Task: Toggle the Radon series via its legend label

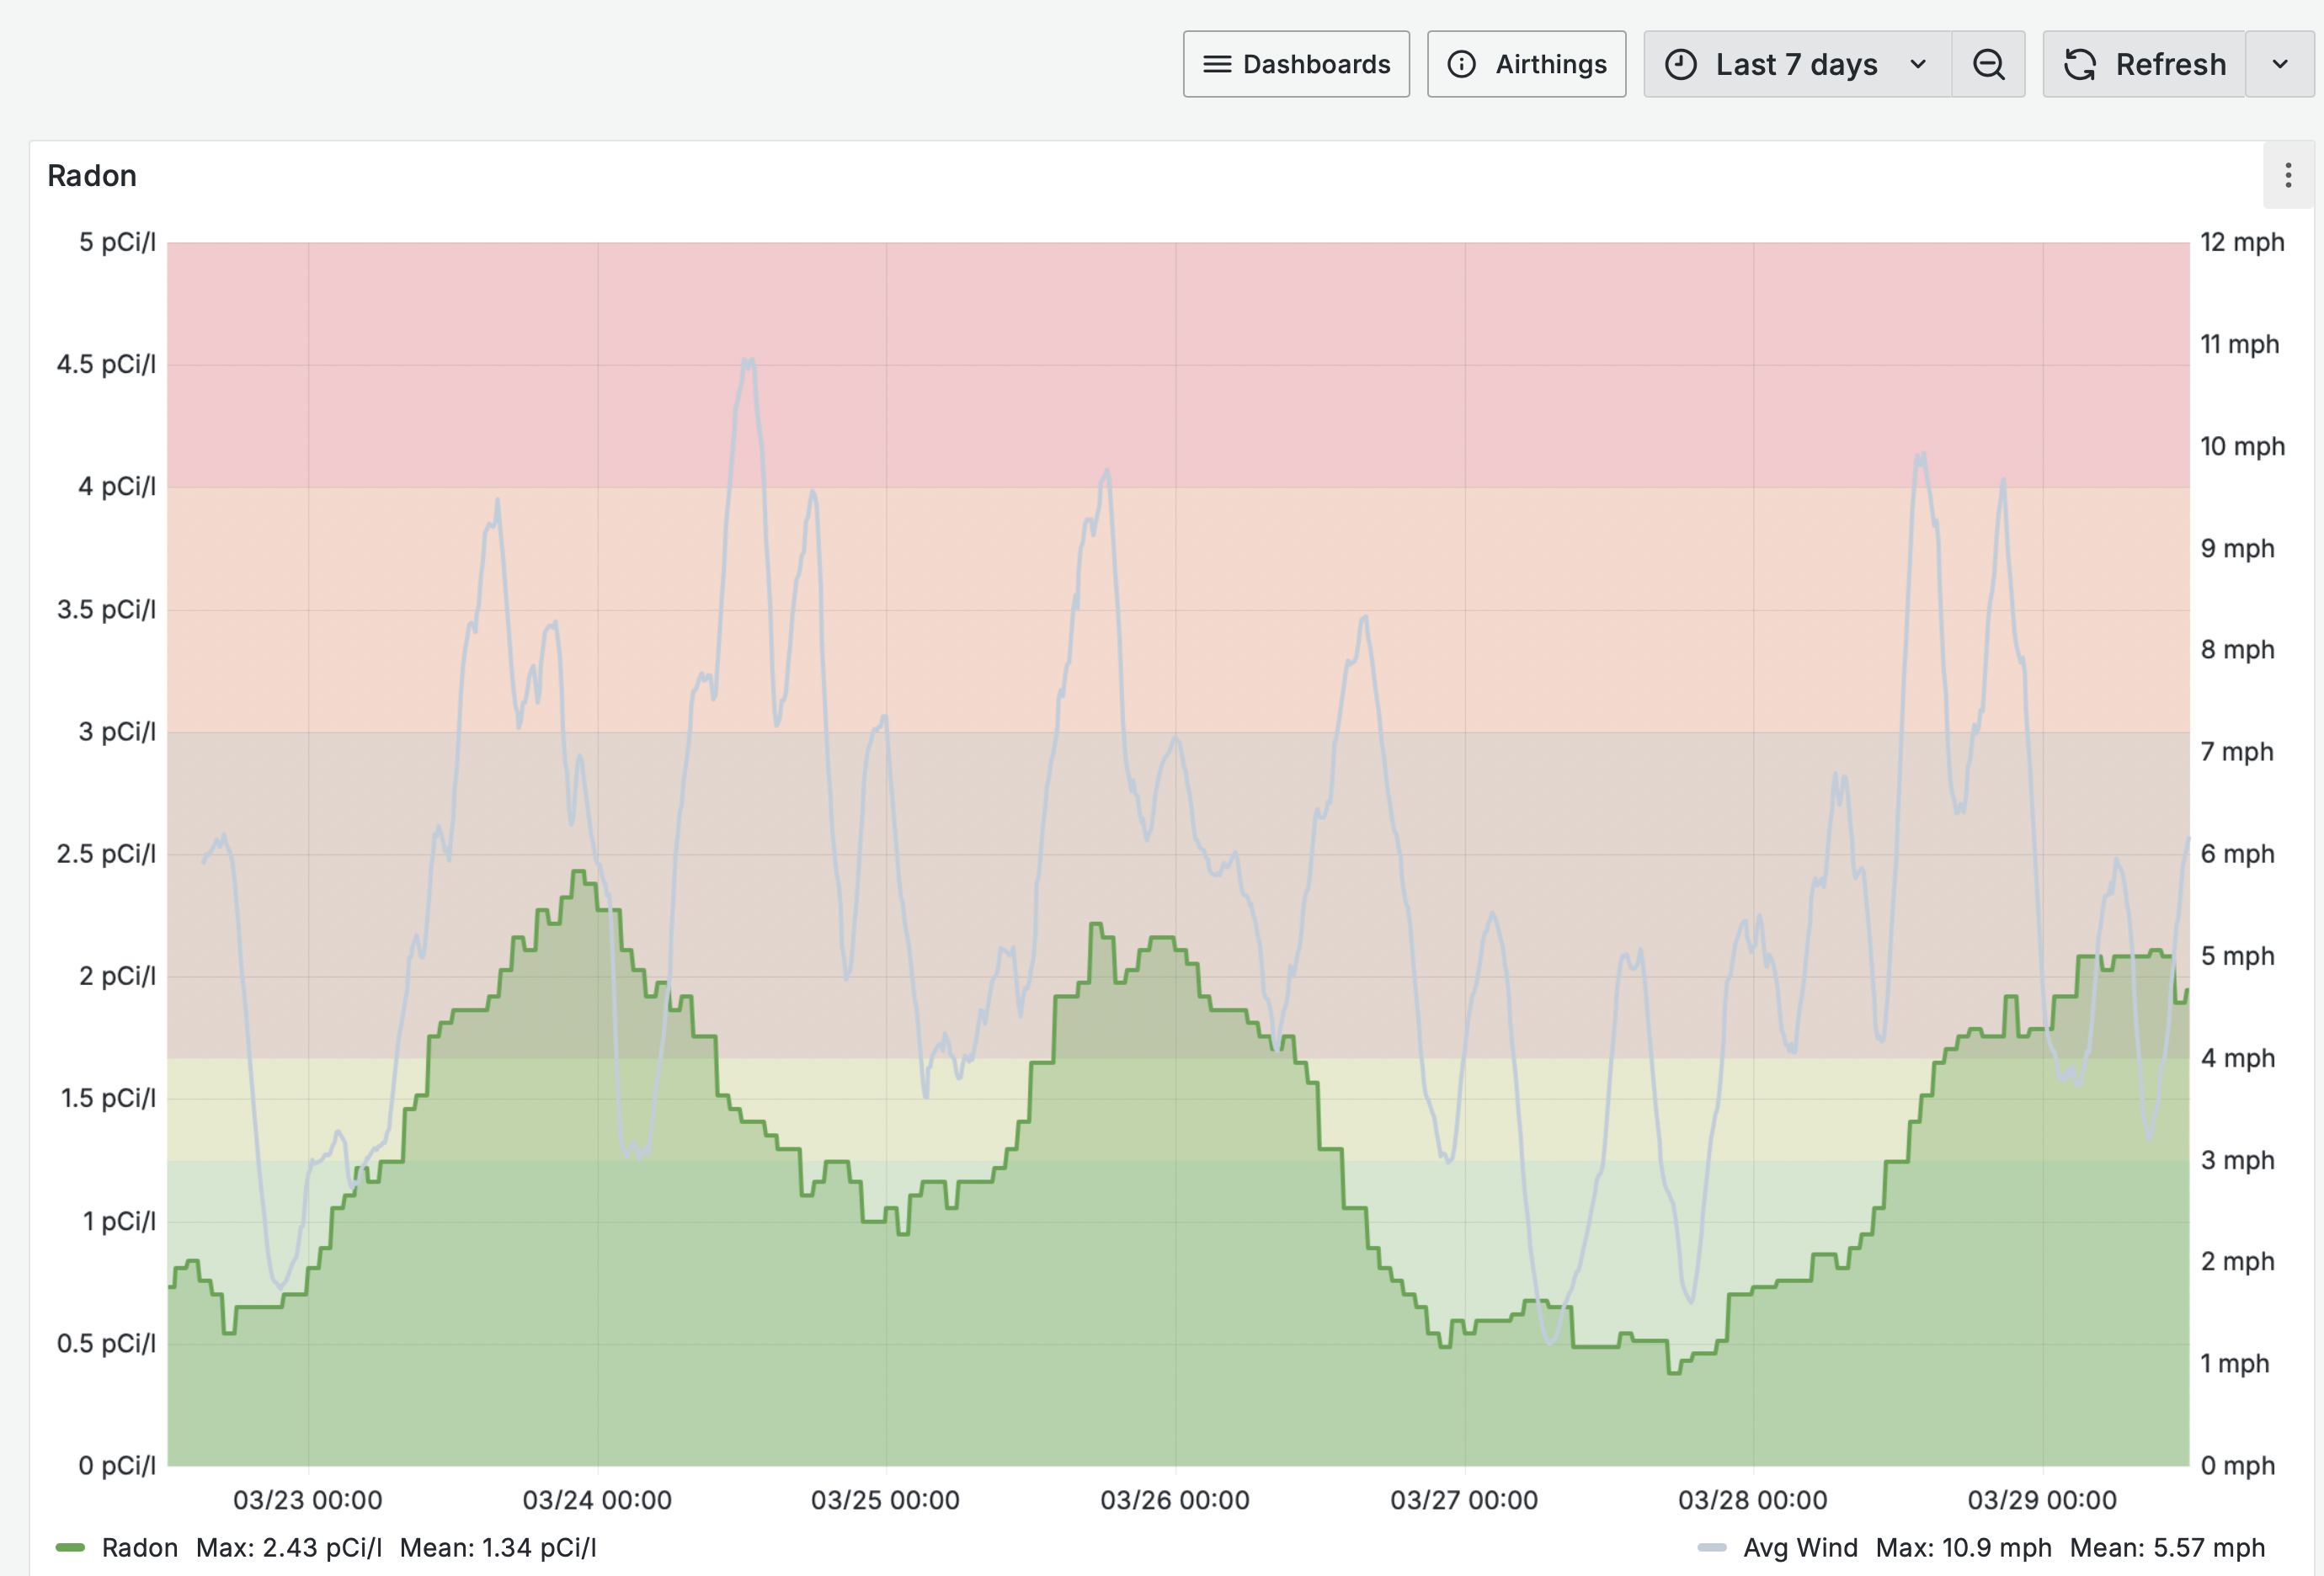Action: pyautogui.click(x=140, y=1547)
